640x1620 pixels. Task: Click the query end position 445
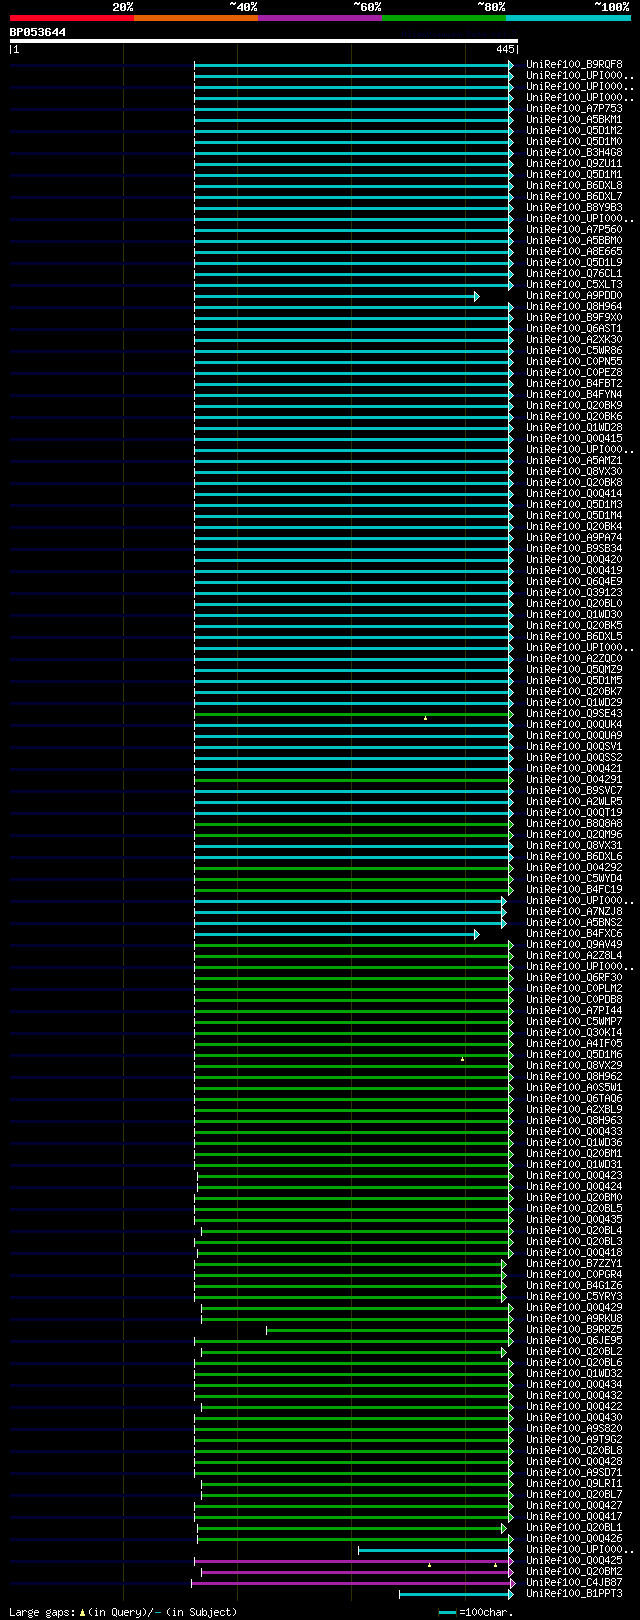505,49
